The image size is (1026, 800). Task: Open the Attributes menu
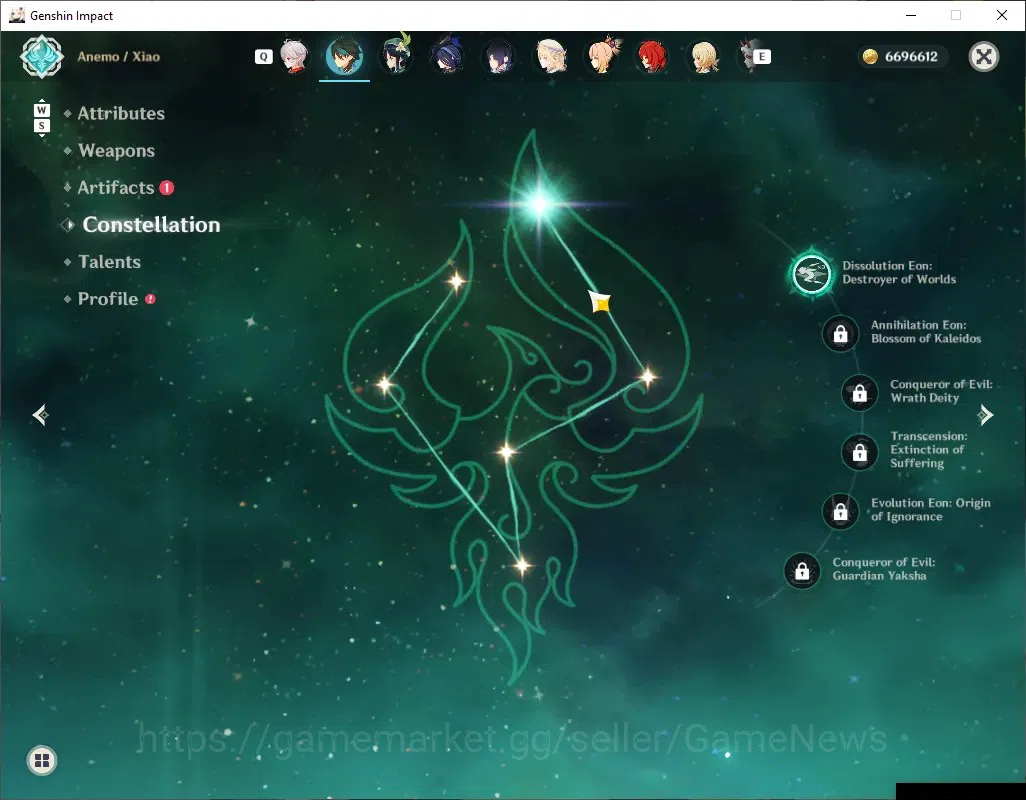pyautogui.click(x=121, y=113)
